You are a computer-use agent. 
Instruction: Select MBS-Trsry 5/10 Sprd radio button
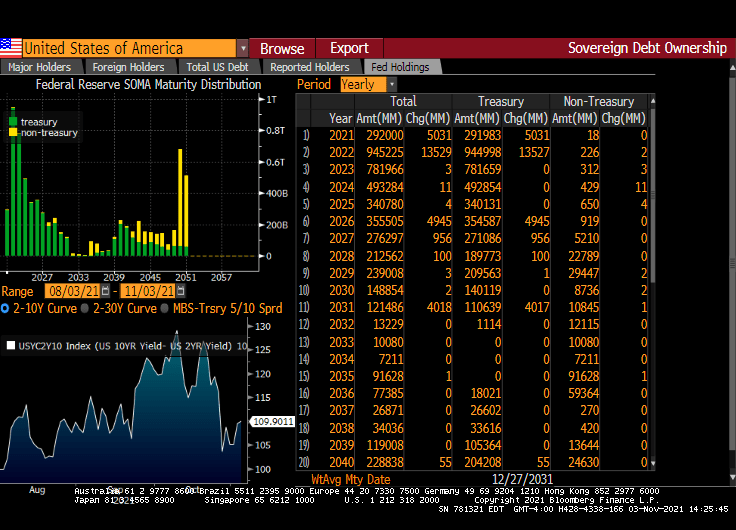pyautogui.click(x=166, y=308)
